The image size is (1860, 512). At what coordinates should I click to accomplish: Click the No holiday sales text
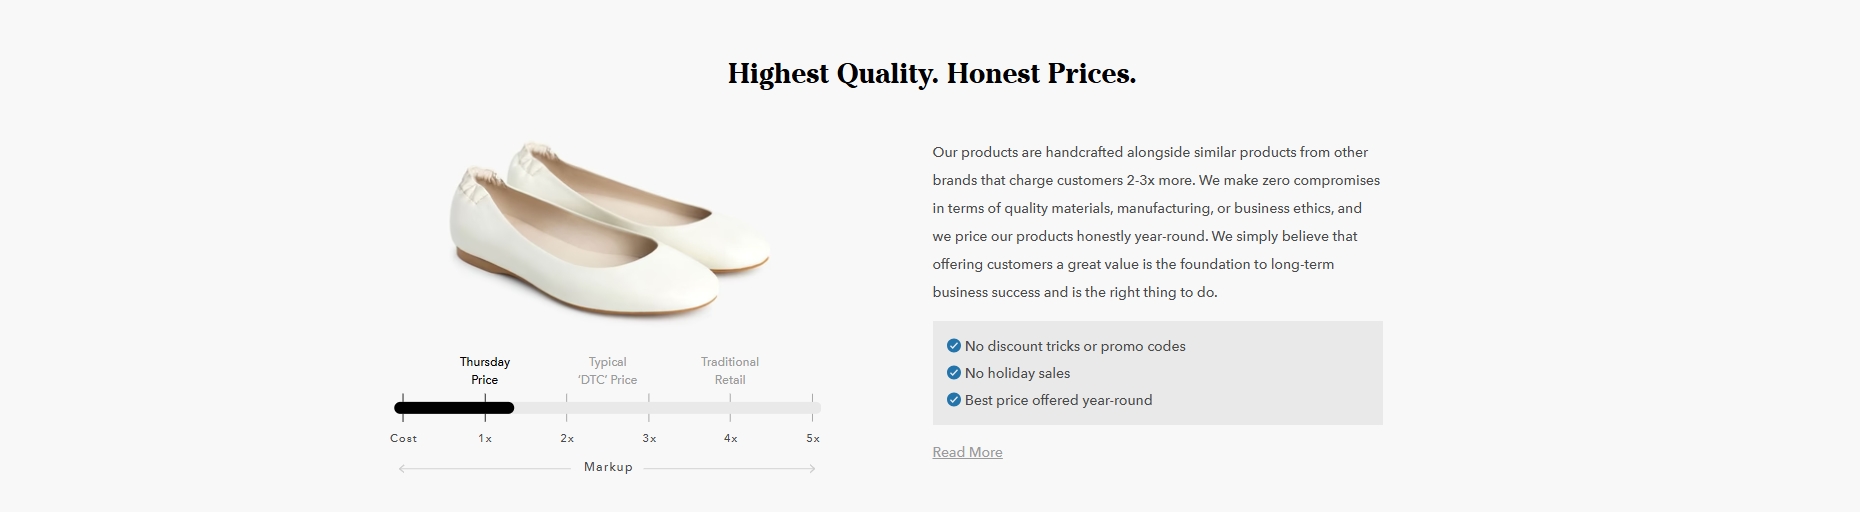pos(1017,373)
